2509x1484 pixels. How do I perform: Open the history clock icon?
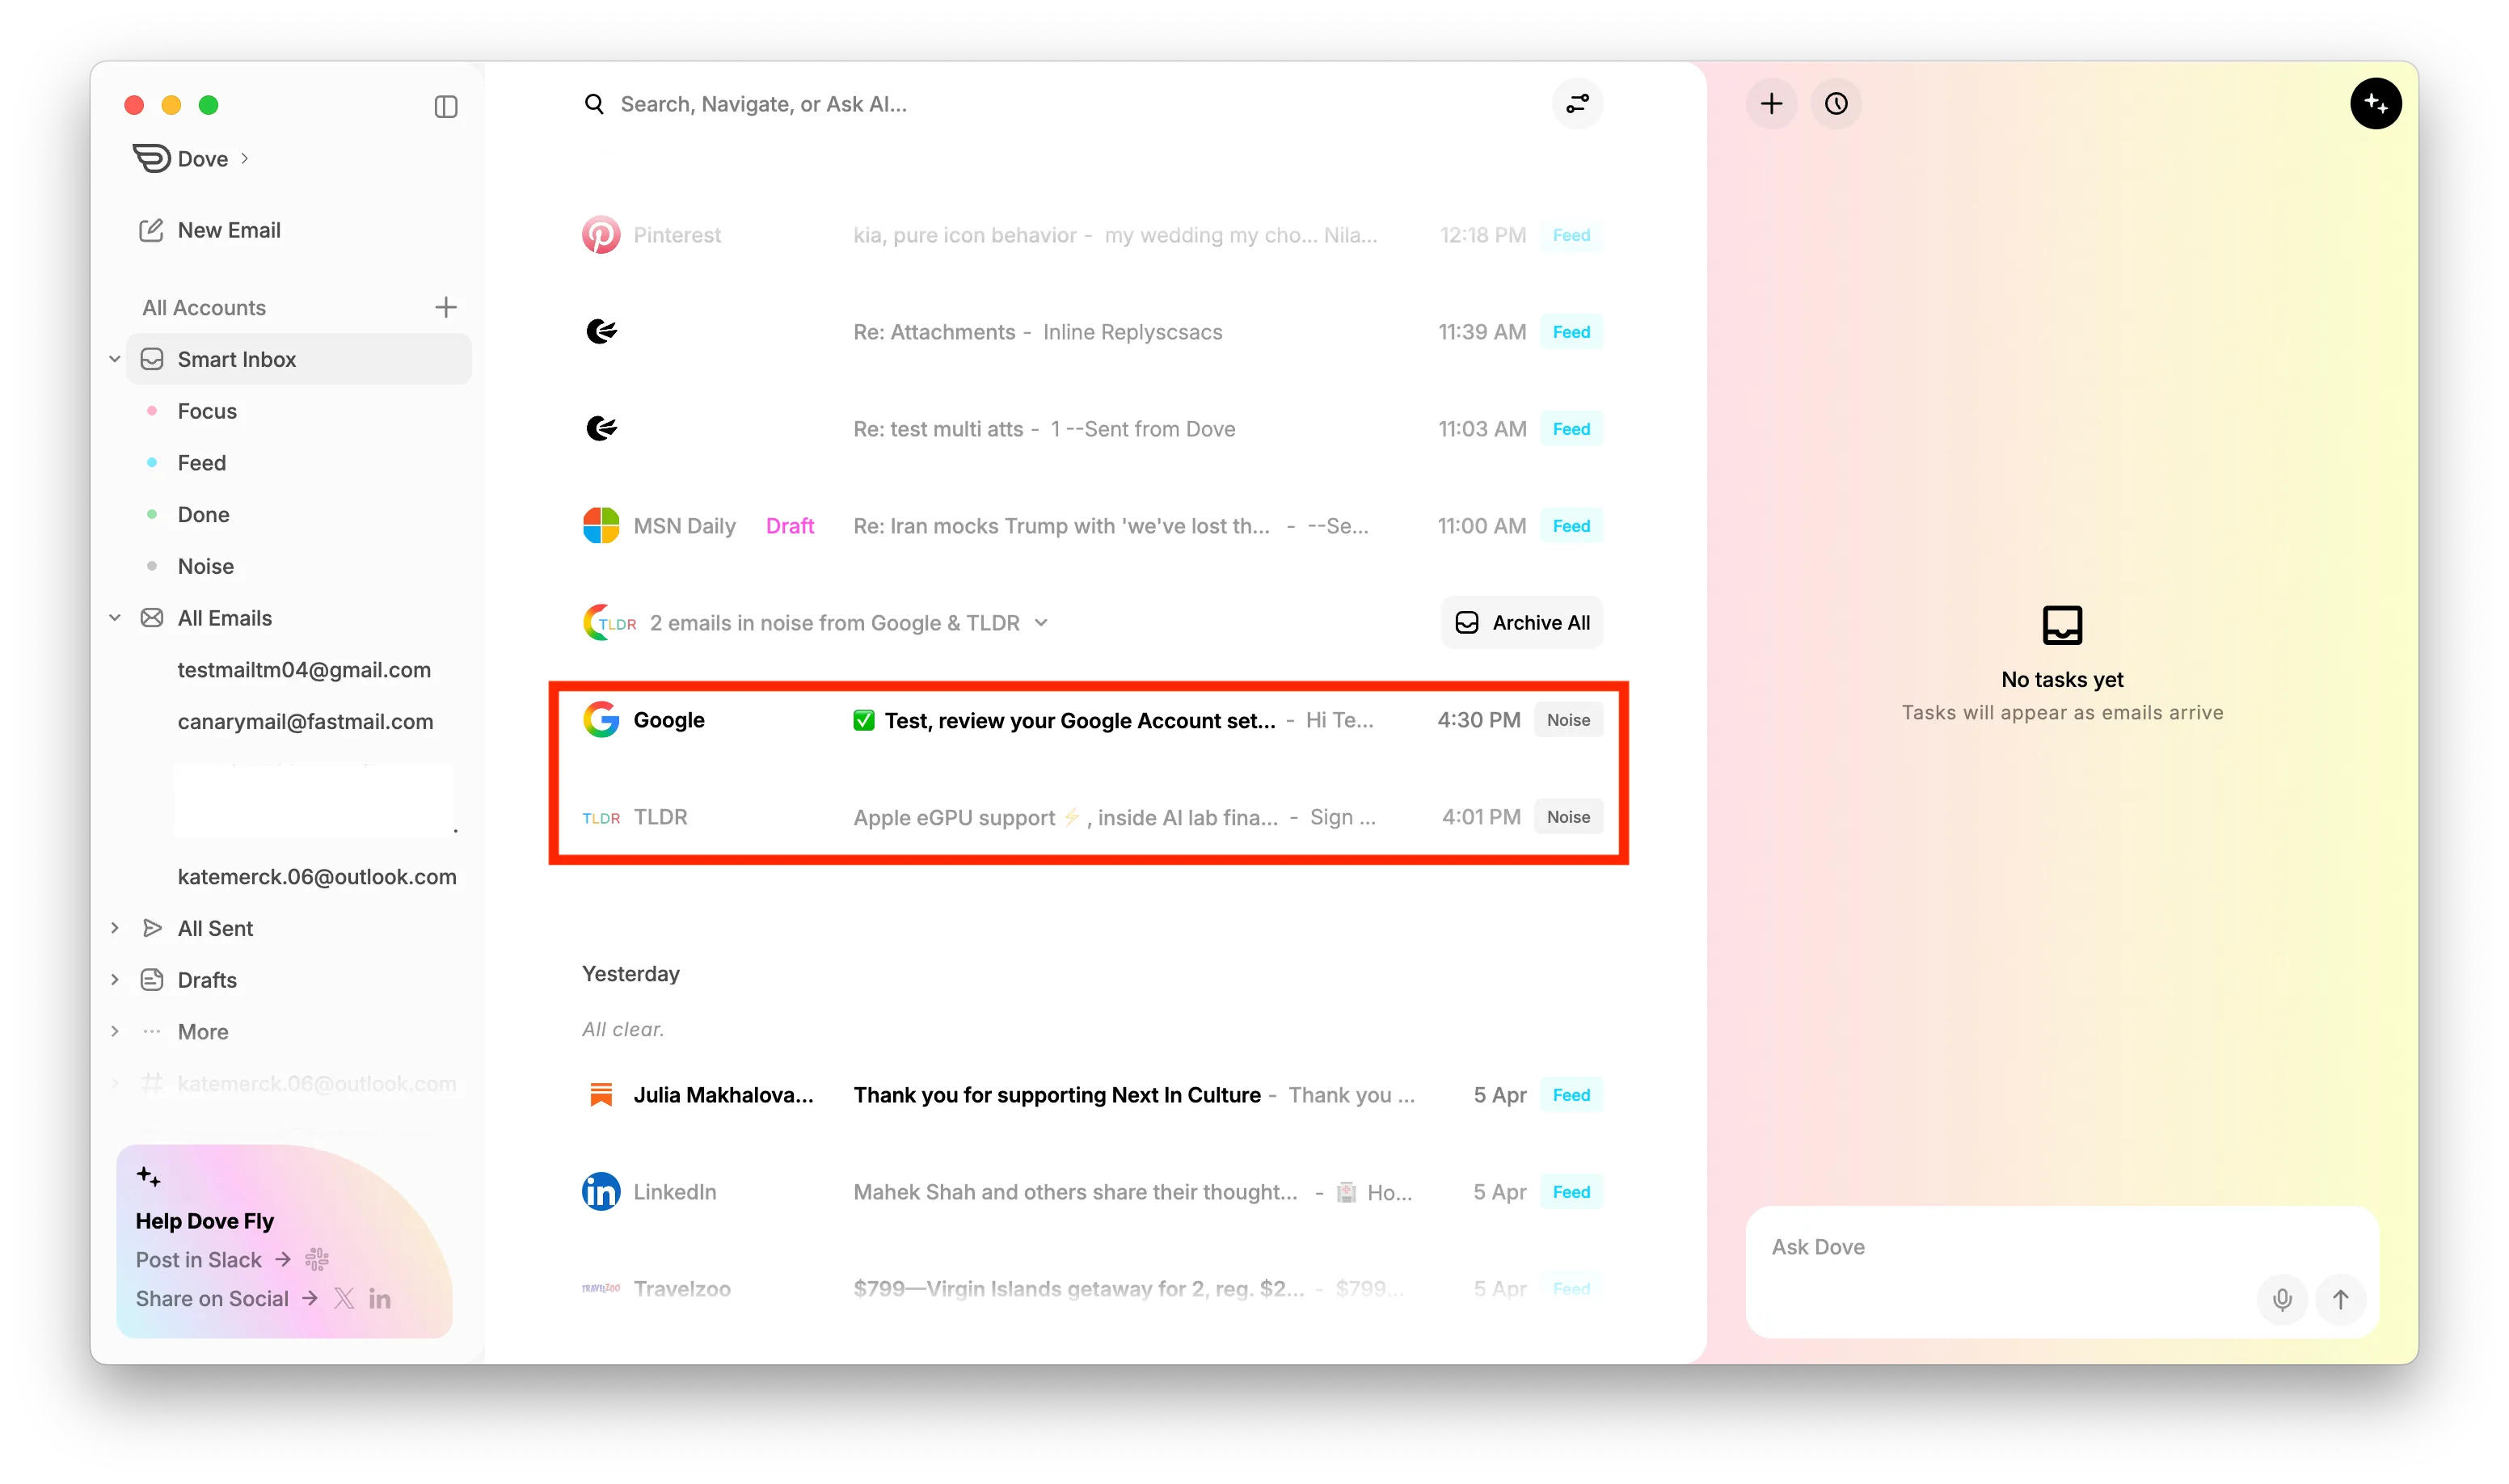1836,104
